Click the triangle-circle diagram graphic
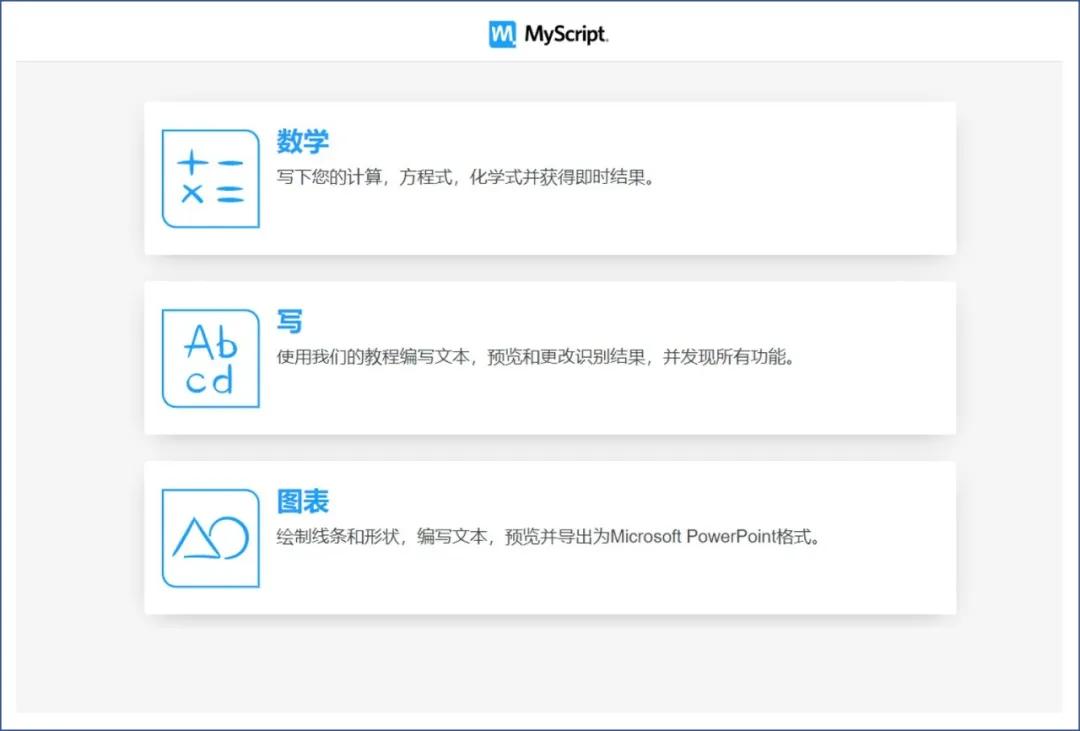This screenshot has width=1080, height=731. pos(209,536)
